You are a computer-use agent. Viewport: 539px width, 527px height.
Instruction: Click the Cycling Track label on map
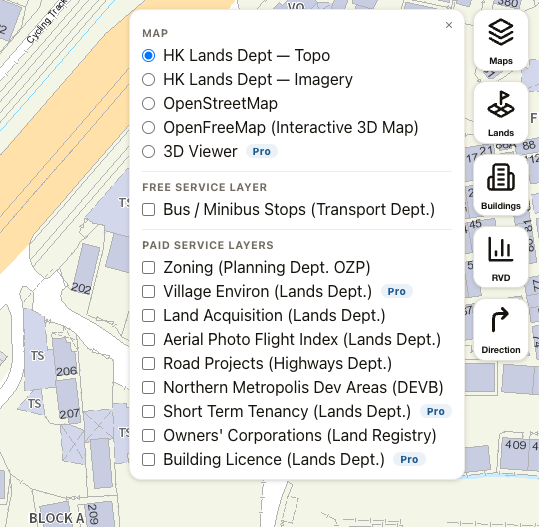pos(46,21)
